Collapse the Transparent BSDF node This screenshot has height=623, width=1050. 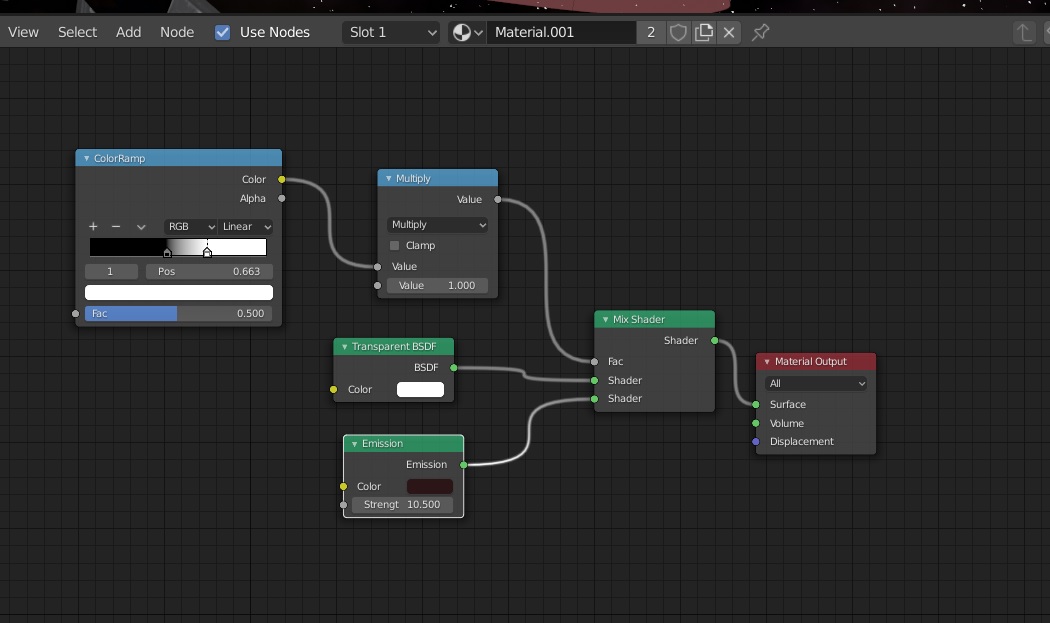point(344,346)
